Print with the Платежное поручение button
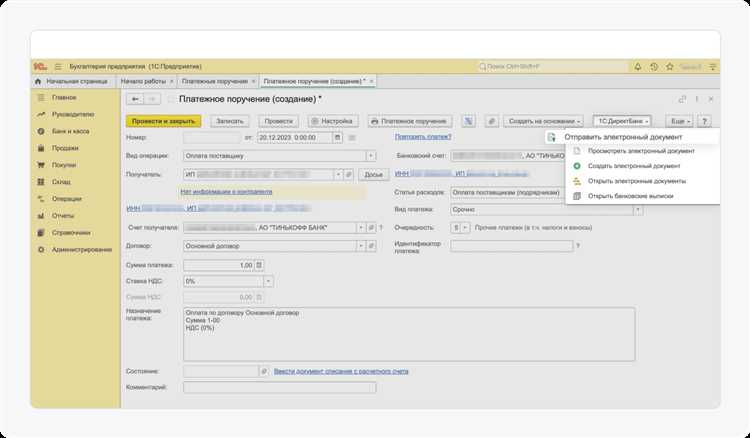The height and width of the screenshot is (438, 750). tap(410, 121)
